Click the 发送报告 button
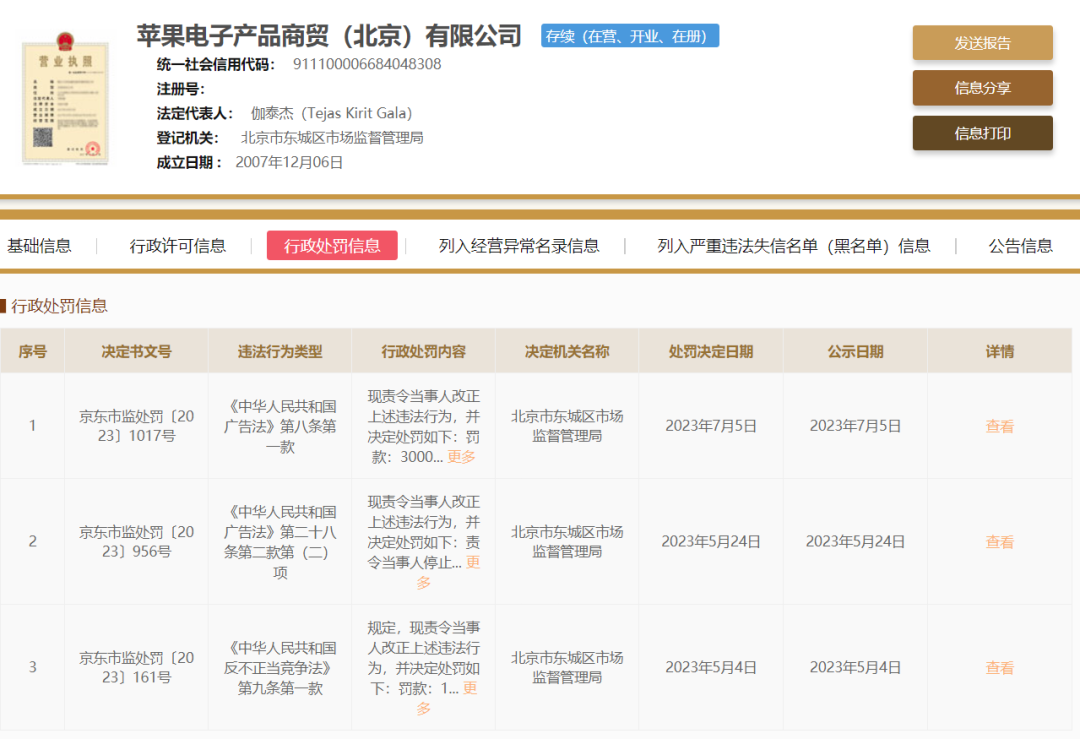The height and width of the screenshot is (739, 1080). pyautogui.click(x=982, y=43)
